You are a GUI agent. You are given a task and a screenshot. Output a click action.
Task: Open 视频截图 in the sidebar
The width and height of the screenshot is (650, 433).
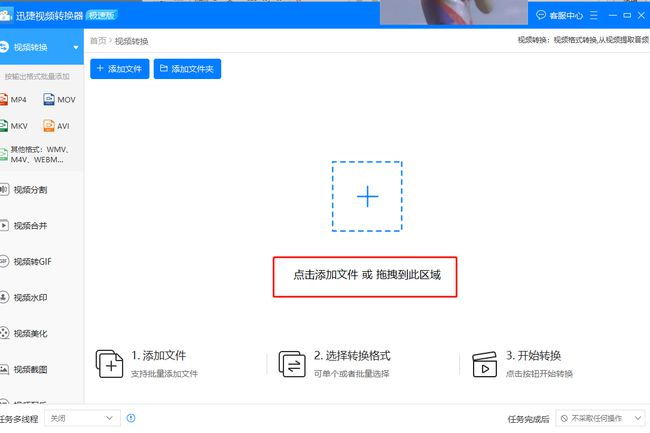click(x=30, y=369)
